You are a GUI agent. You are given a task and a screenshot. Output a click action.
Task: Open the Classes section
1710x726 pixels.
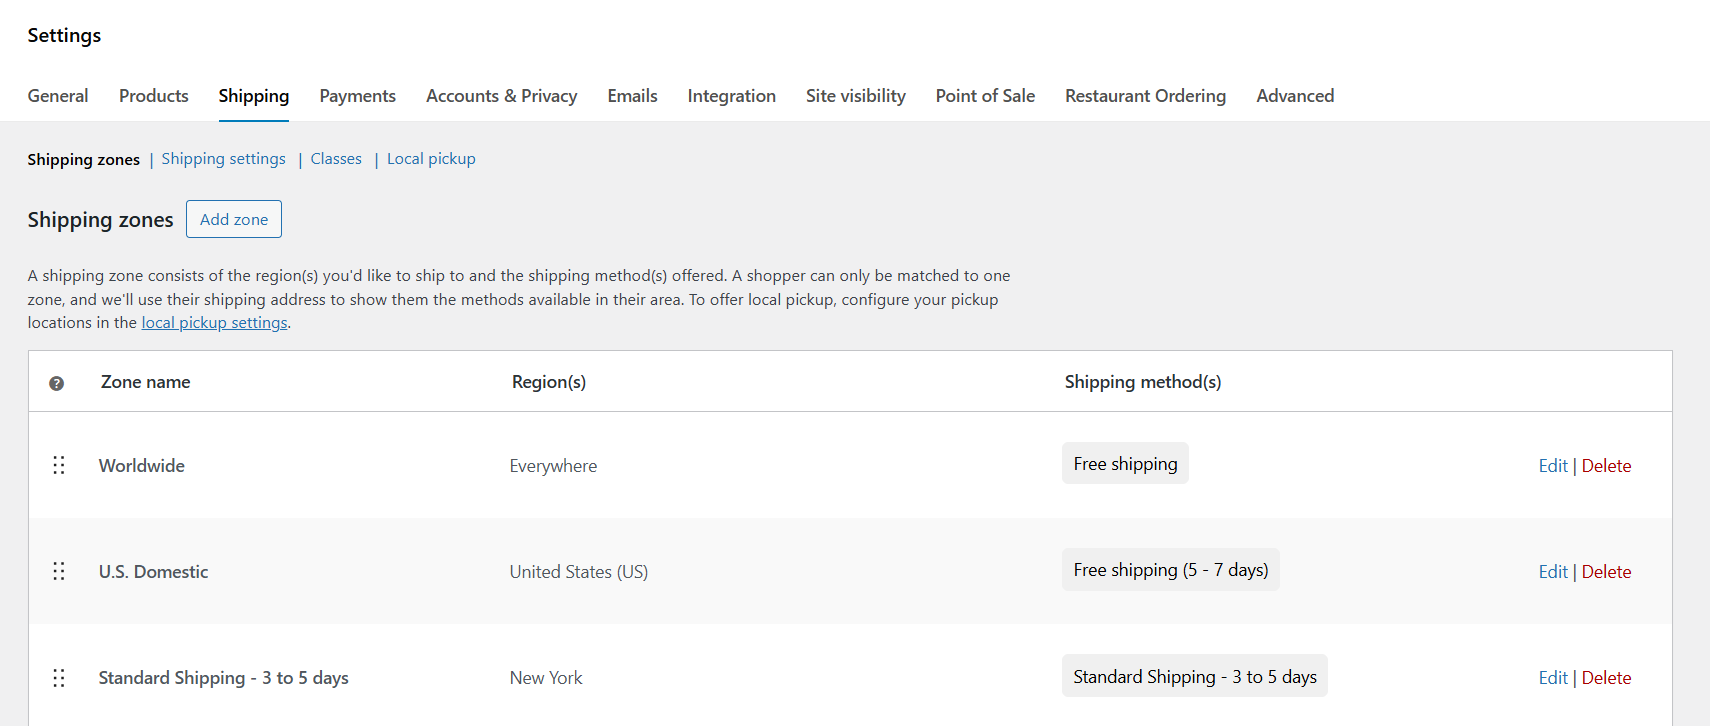click(335, 158)
